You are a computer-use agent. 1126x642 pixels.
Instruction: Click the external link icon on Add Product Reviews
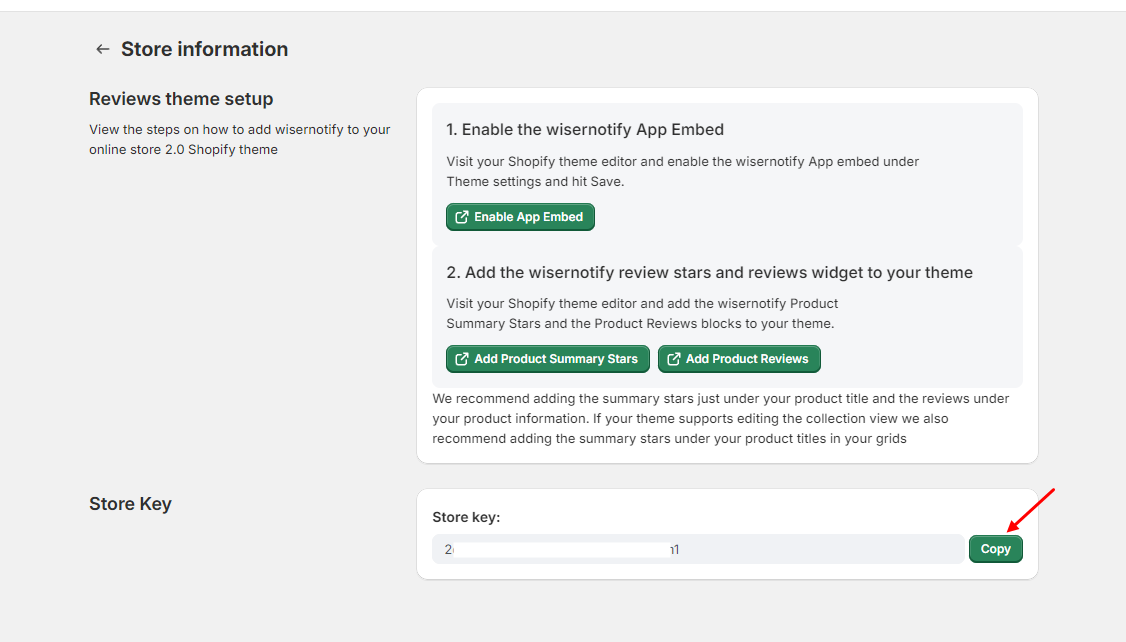click(673, 359)
